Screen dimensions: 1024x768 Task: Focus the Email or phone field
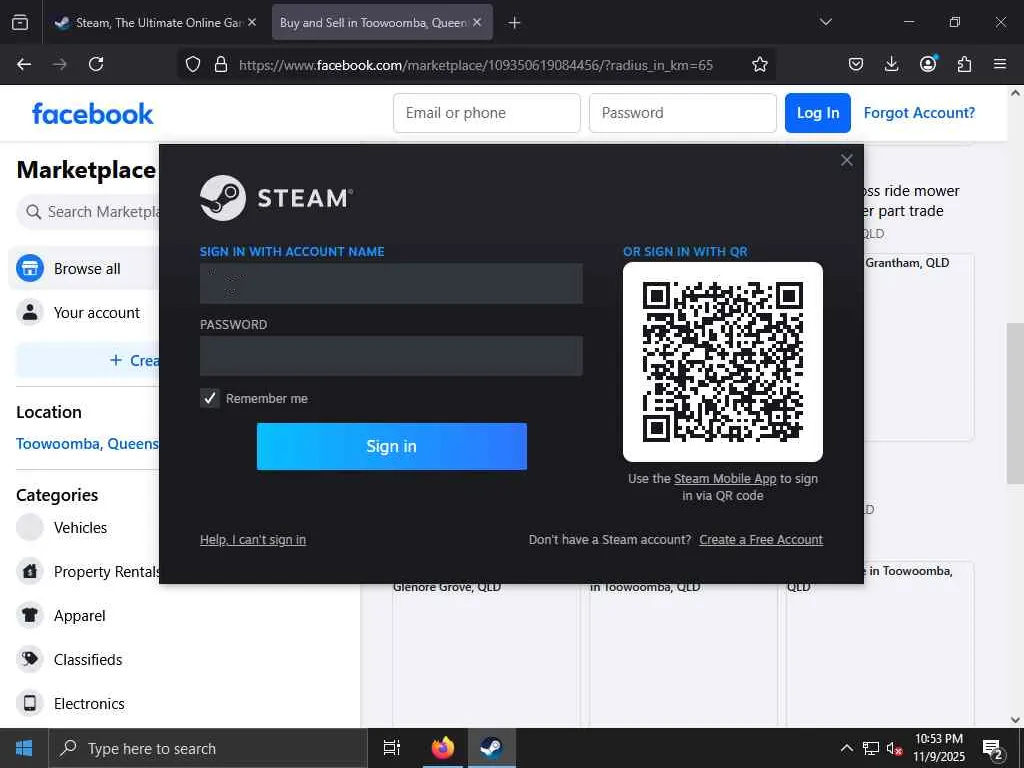click(x=487, y=113)
